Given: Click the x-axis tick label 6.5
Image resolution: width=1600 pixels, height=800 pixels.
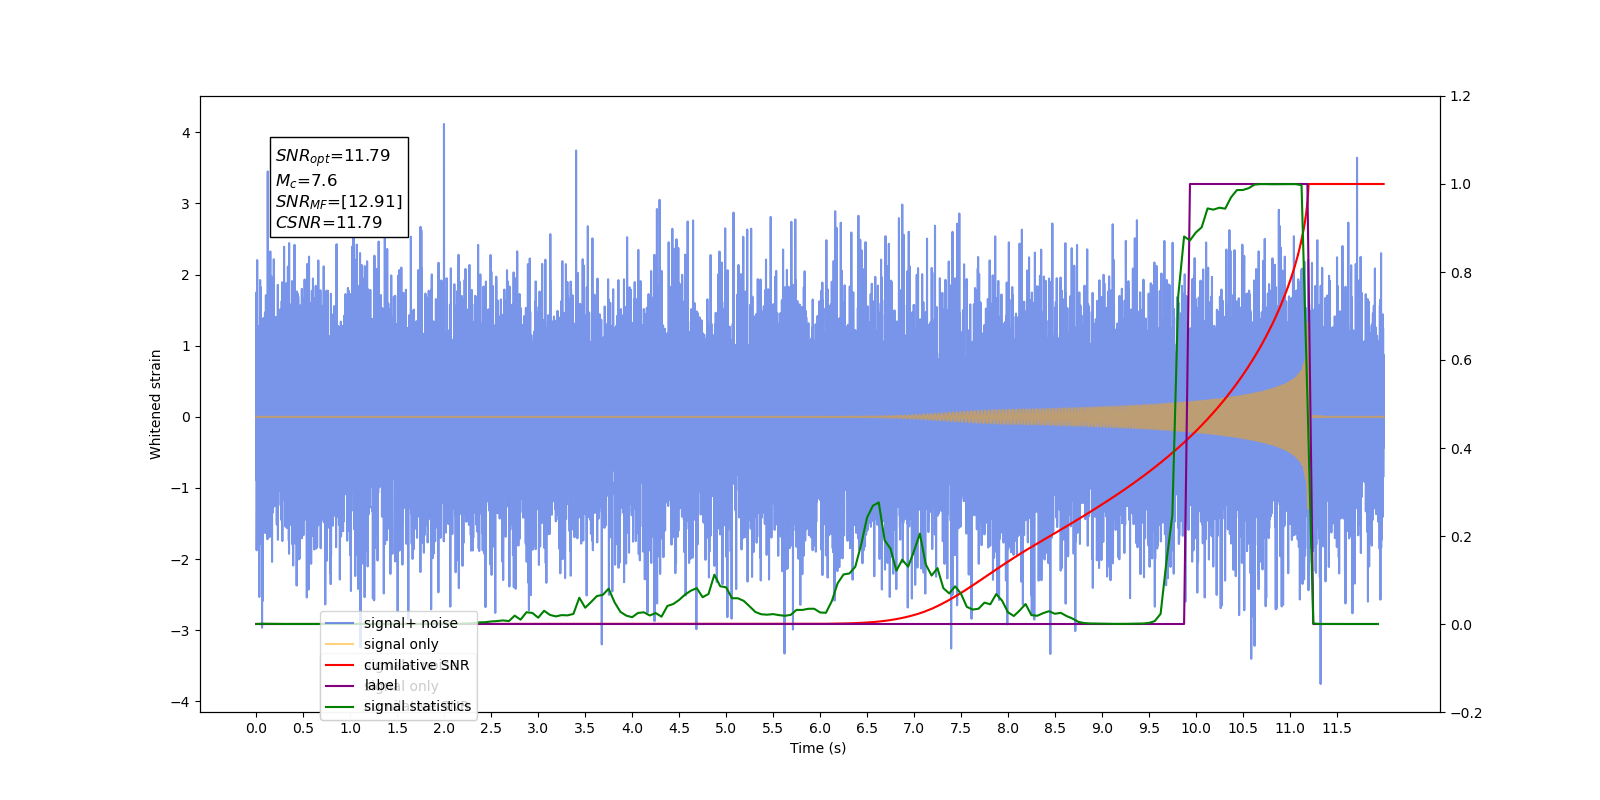Looking at the screenshot, I should tap(867, 728).
